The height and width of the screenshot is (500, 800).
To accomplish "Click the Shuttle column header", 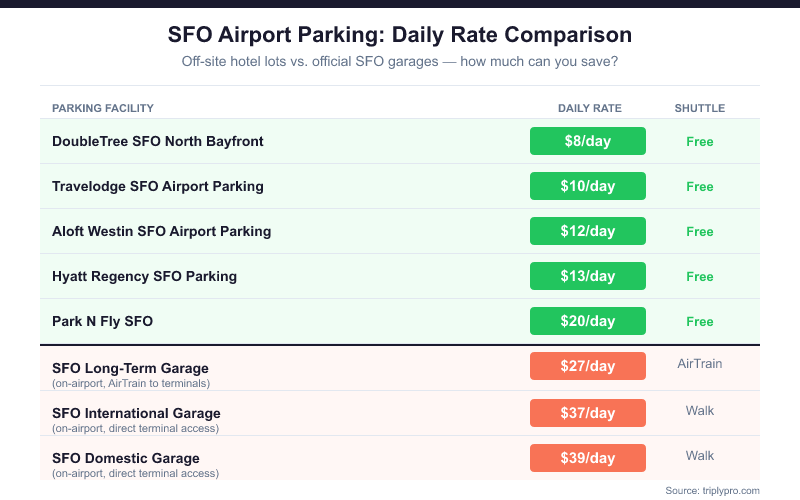I will pyautogui.click(x=700, y=108).
